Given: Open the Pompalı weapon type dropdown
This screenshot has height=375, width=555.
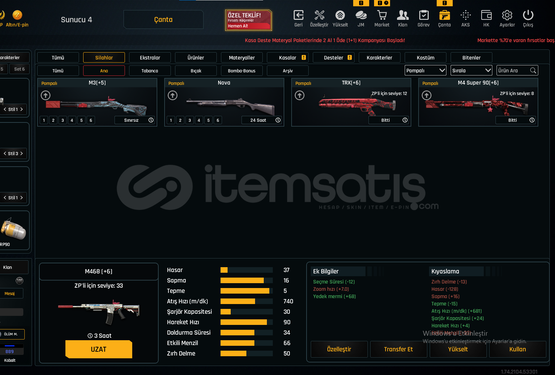Looking at the screenshot, I should (x=425, y=70).
